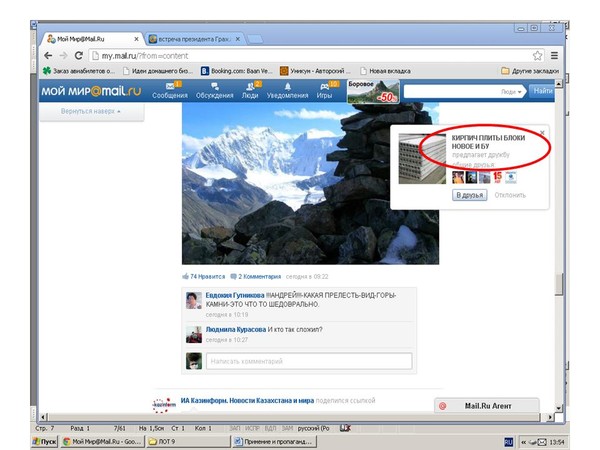
Task: Switch to Применение и пропаганд taskbar item
Action: 275,442
